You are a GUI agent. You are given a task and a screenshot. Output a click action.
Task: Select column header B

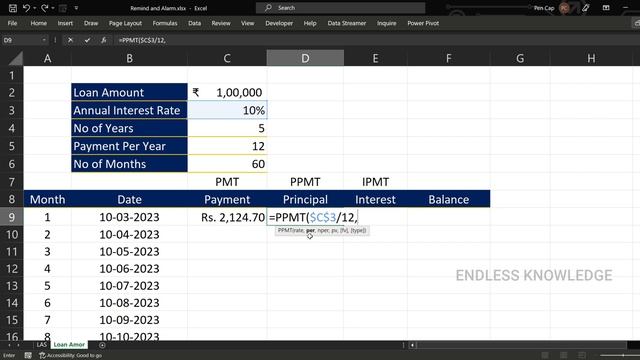tap(129, 58)
